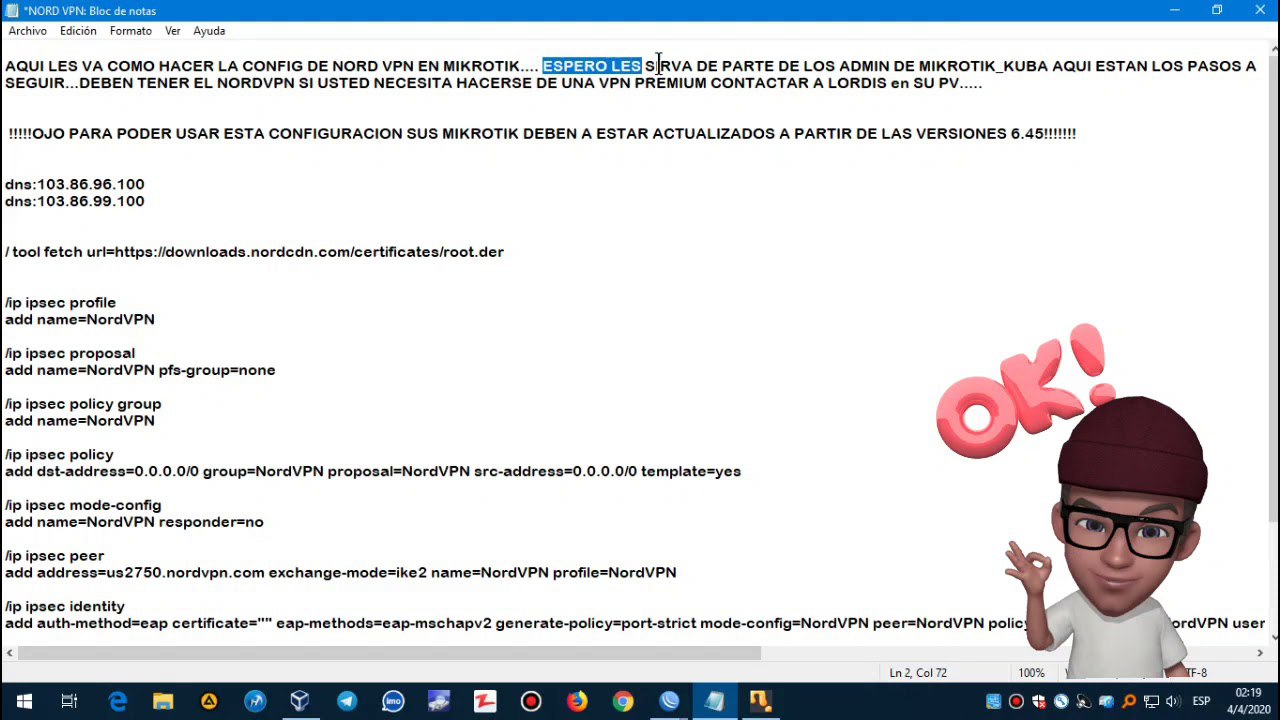Open the blue swirl app after Chrome
The height and width of the screenshot is (720, 1280).
(x=669, y=701)
